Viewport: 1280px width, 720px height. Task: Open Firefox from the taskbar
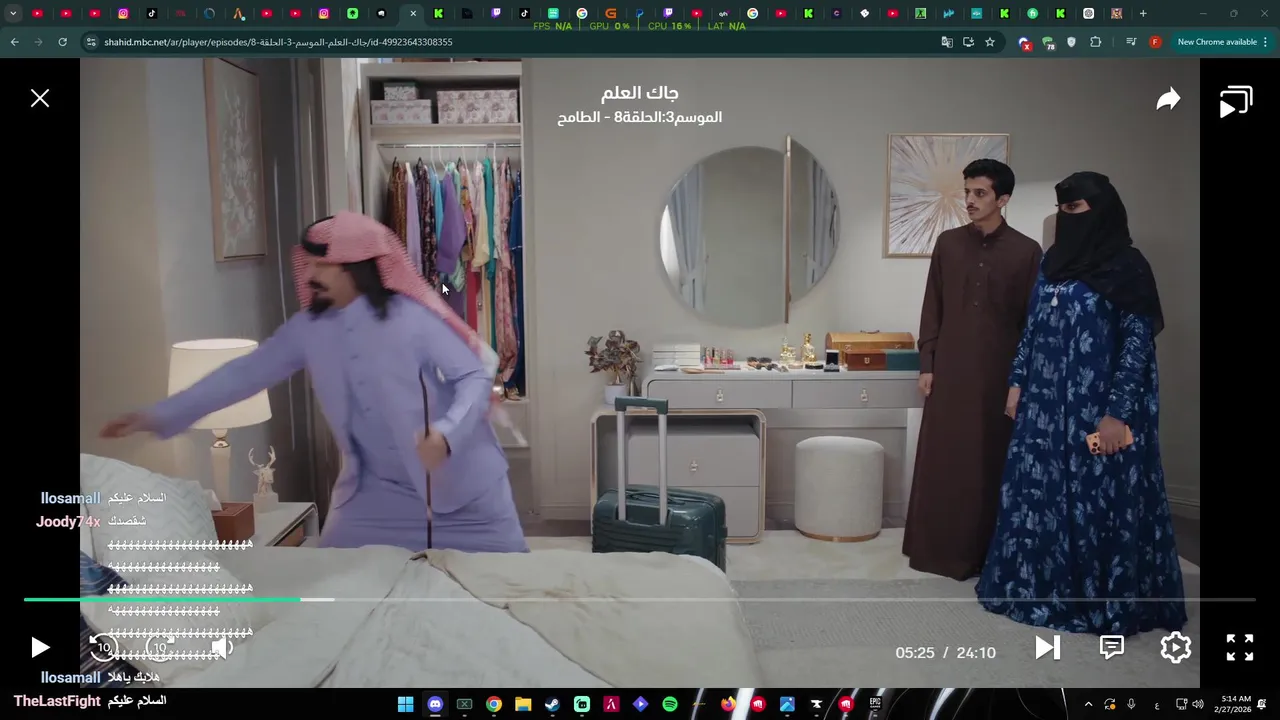[728, 704]
